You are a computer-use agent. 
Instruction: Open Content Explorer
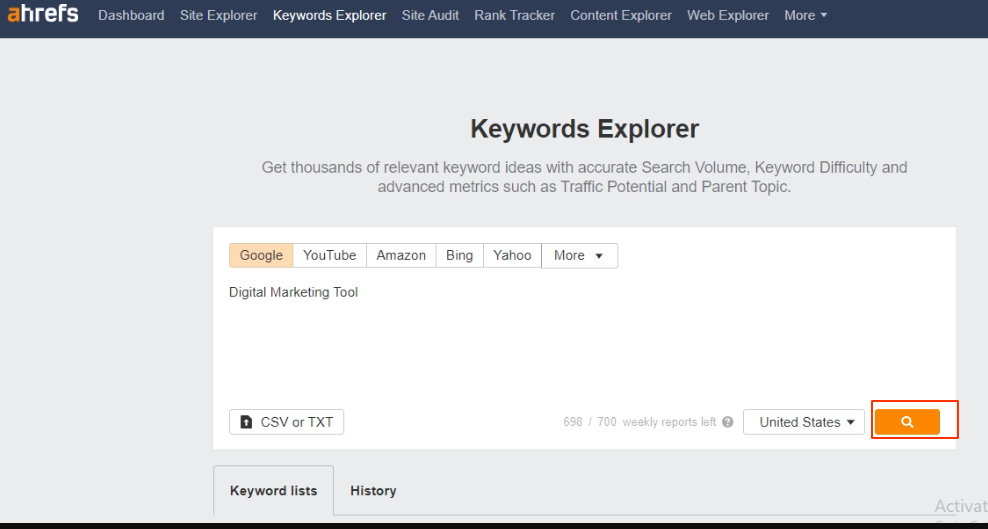click(621, 15)
